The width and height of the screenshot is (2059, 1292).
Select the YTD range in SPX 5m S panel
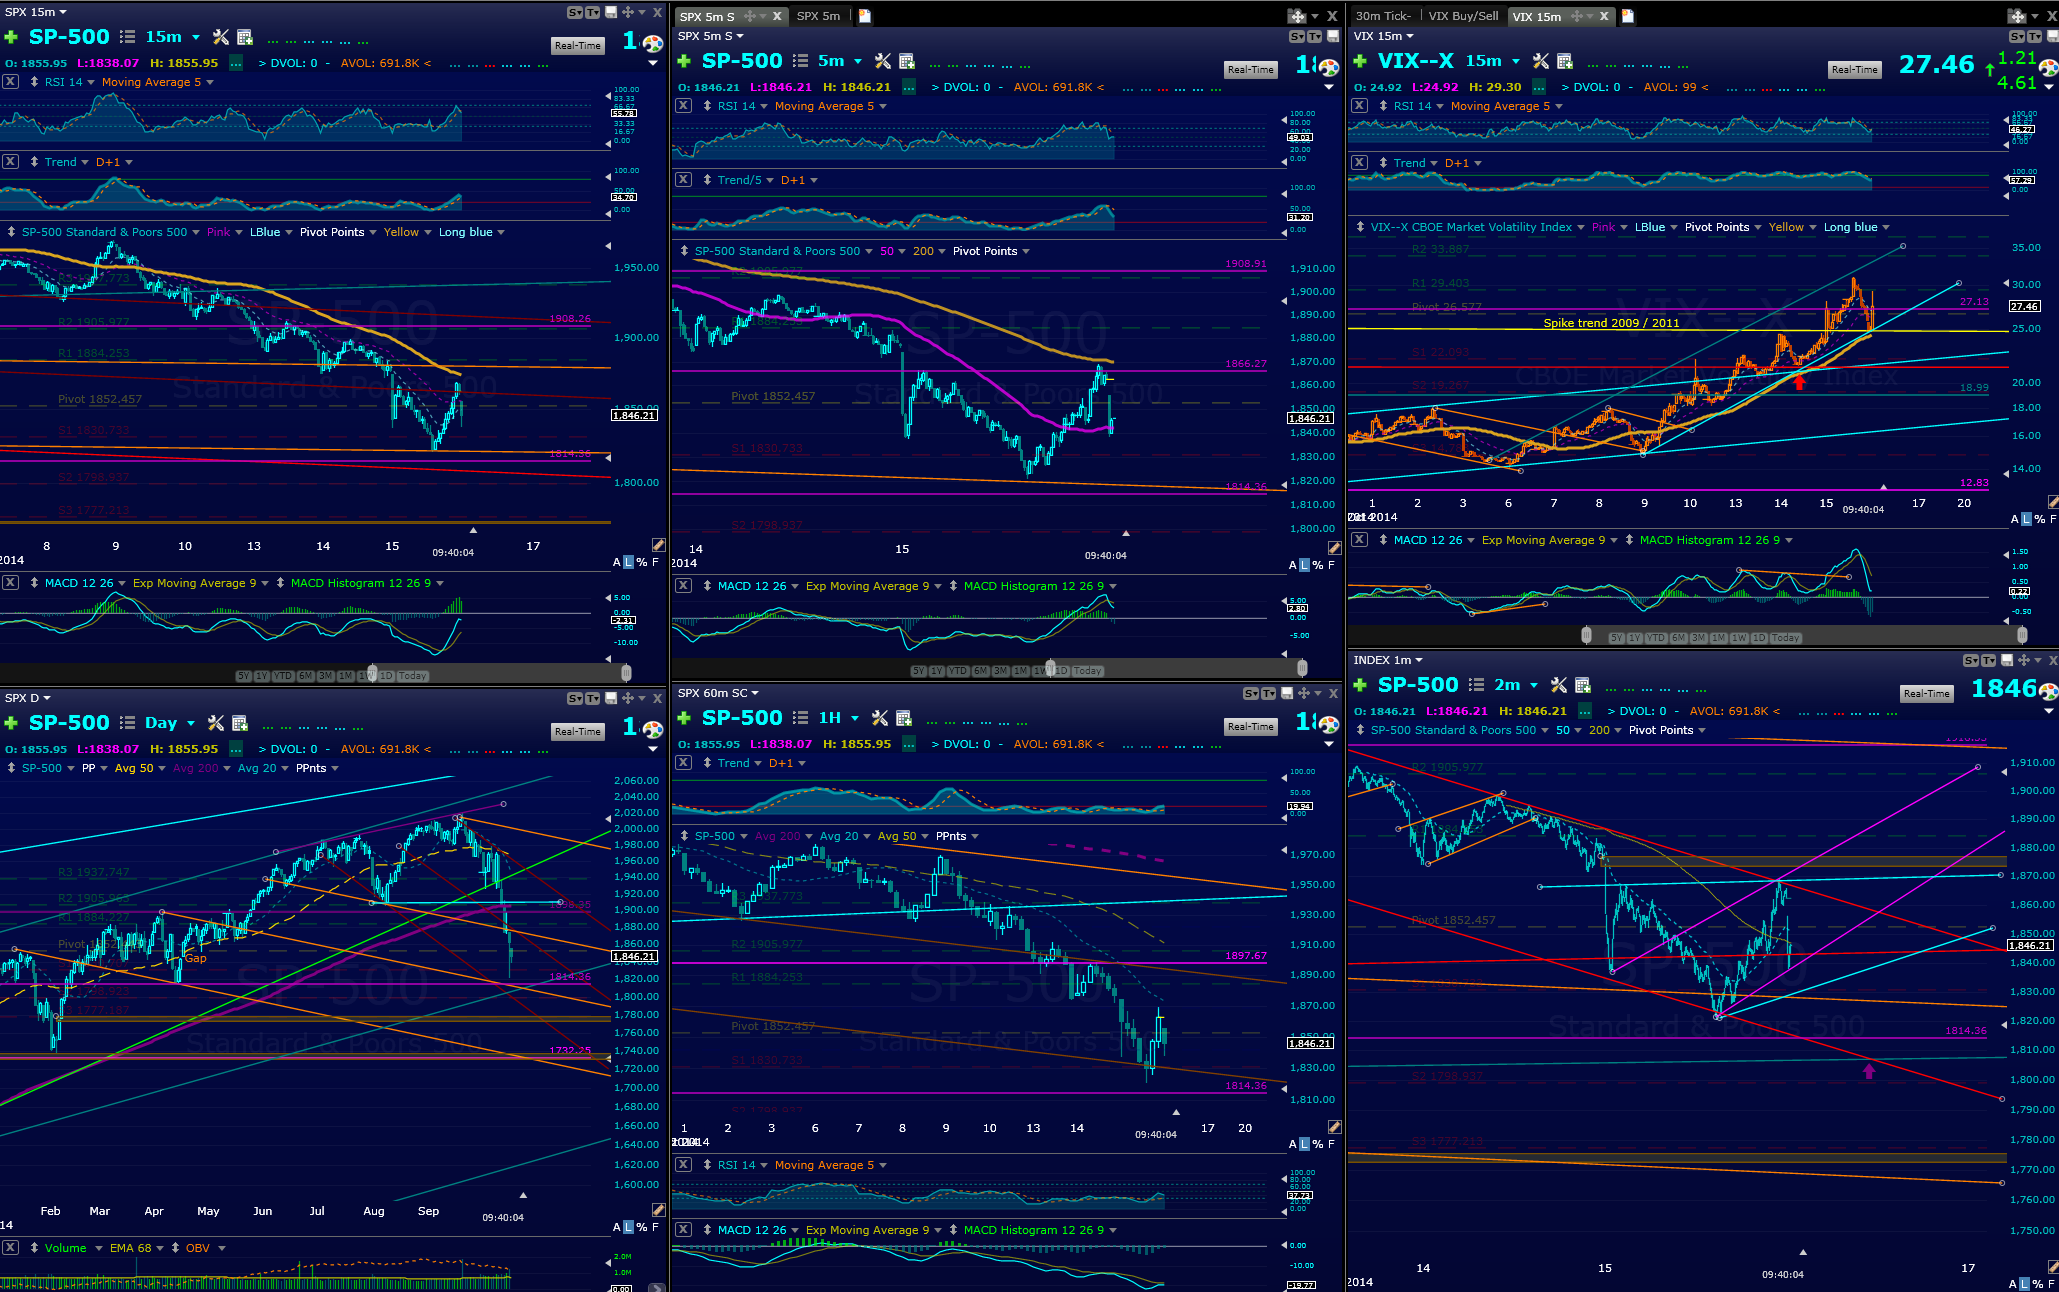(x=958, y=671)
